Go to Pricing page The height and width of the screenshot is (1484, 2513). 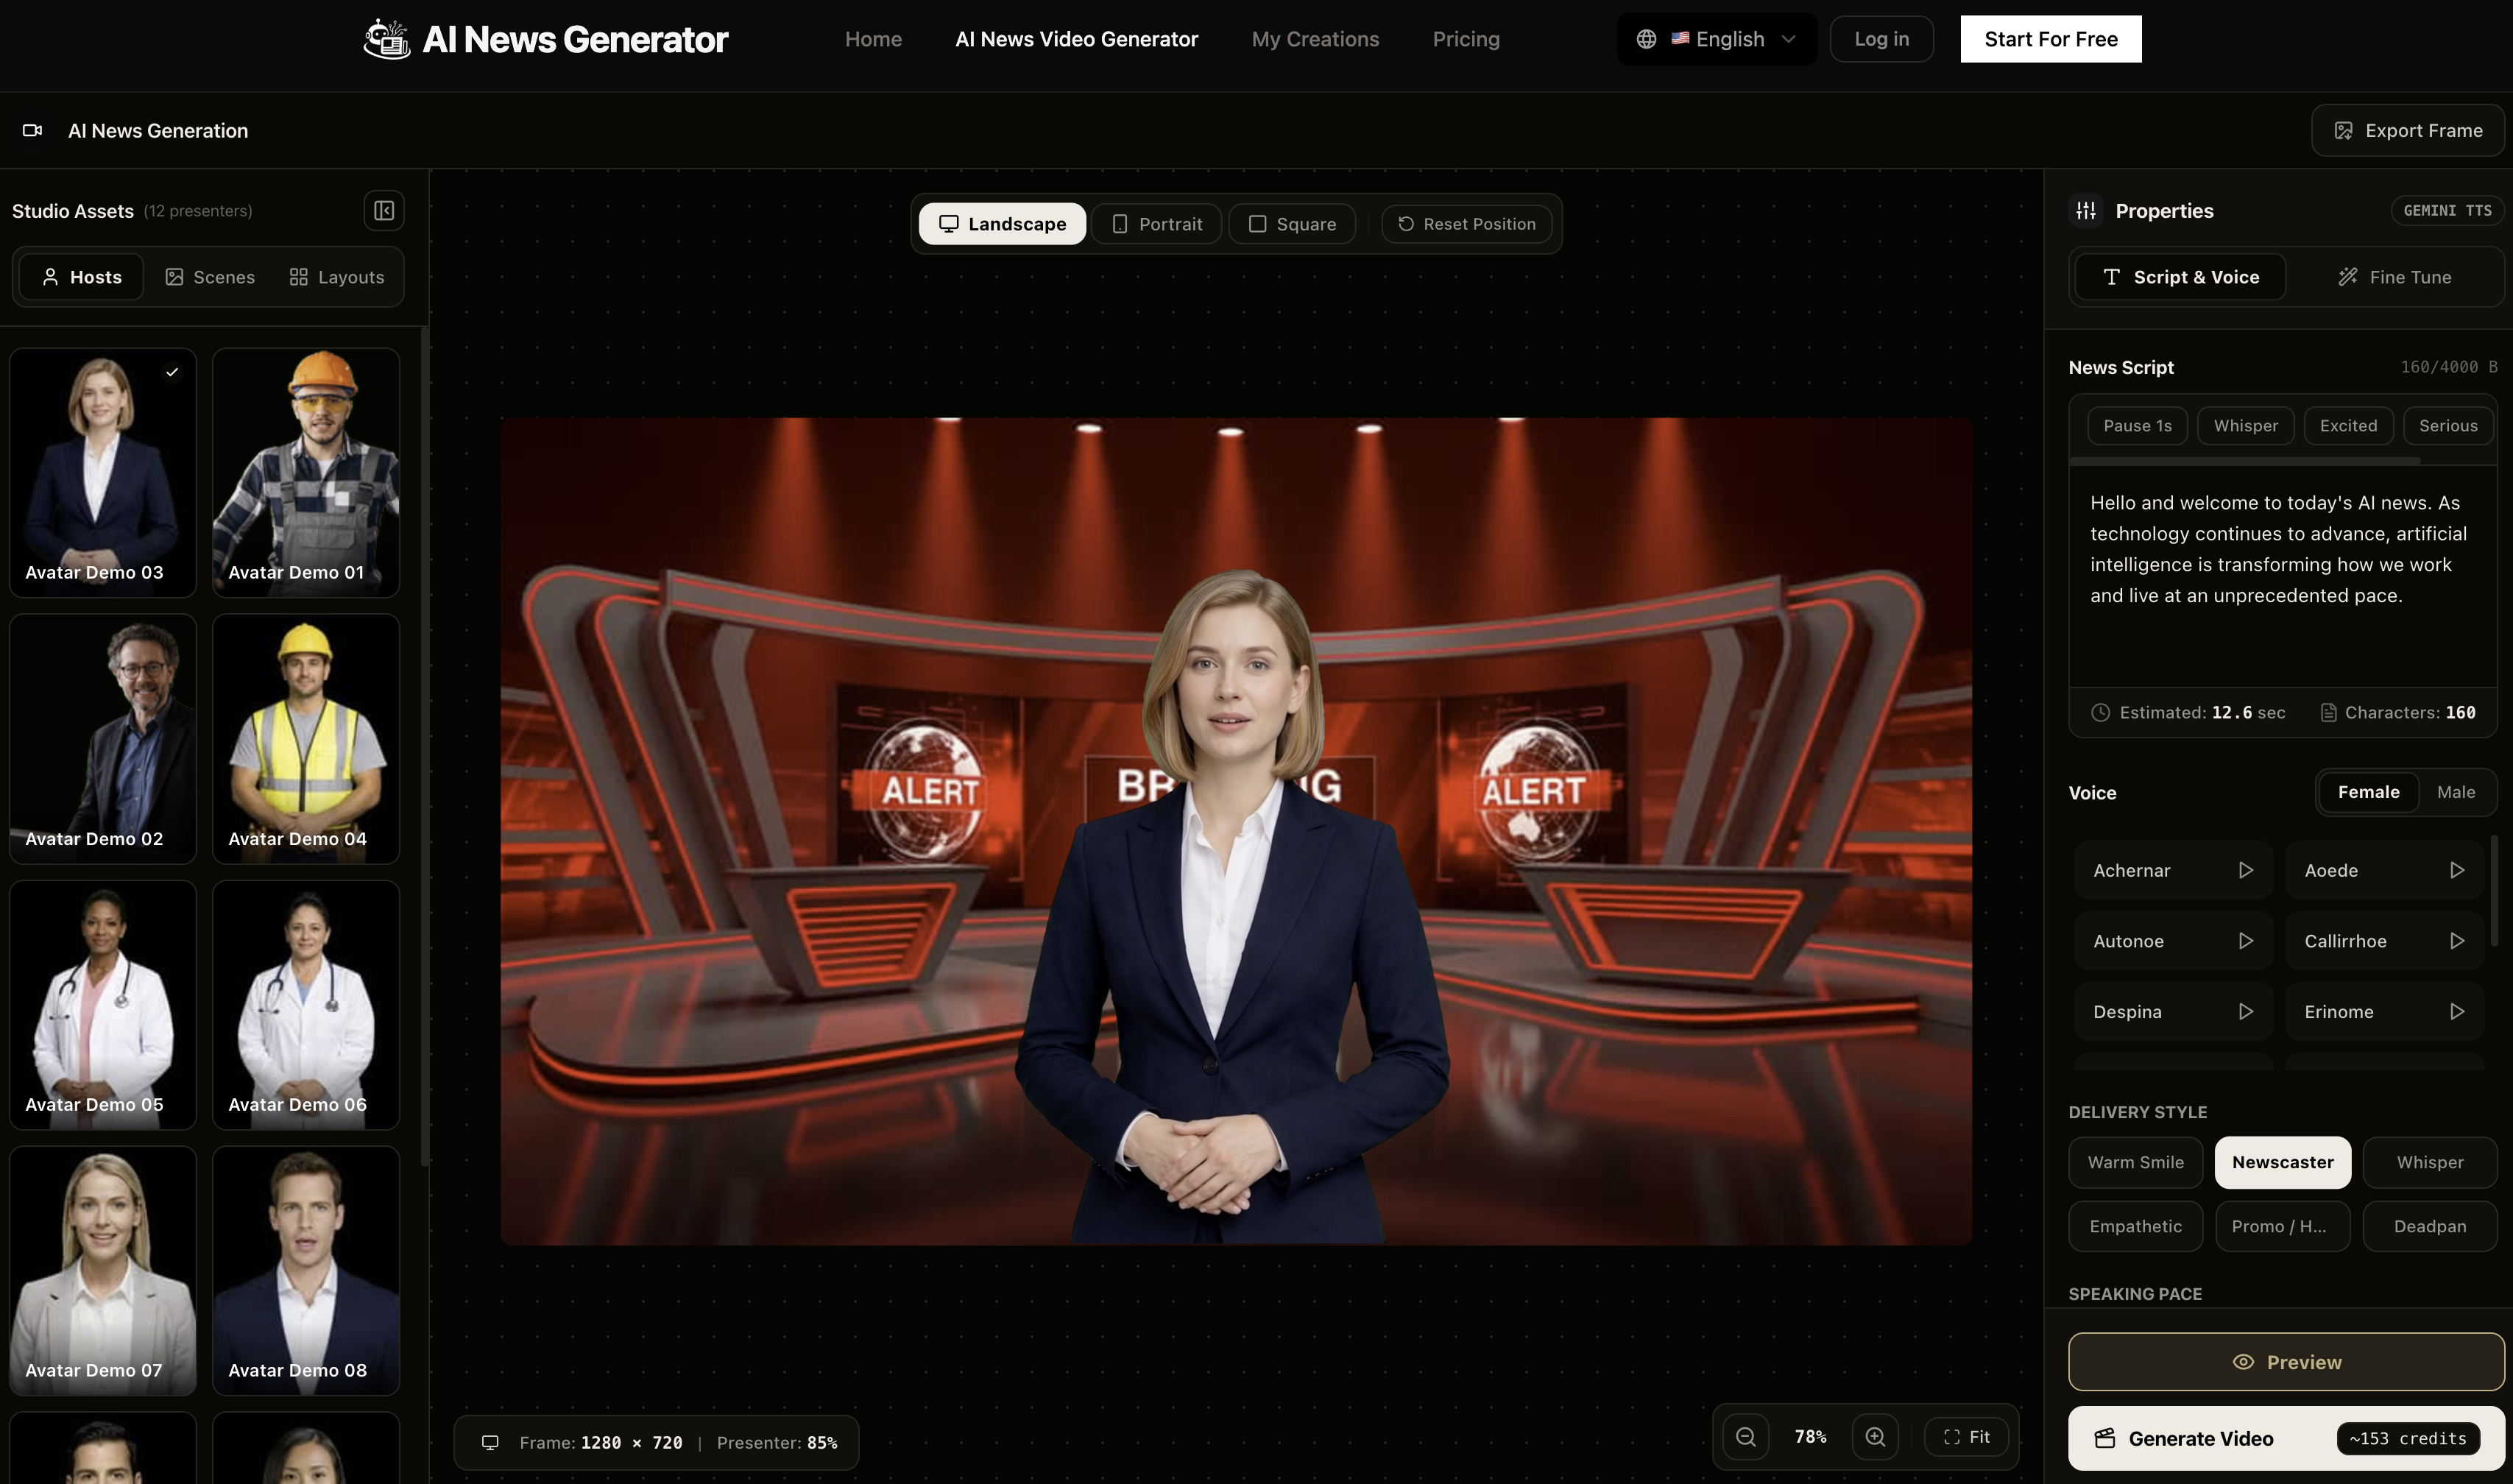pos(1466,39)
